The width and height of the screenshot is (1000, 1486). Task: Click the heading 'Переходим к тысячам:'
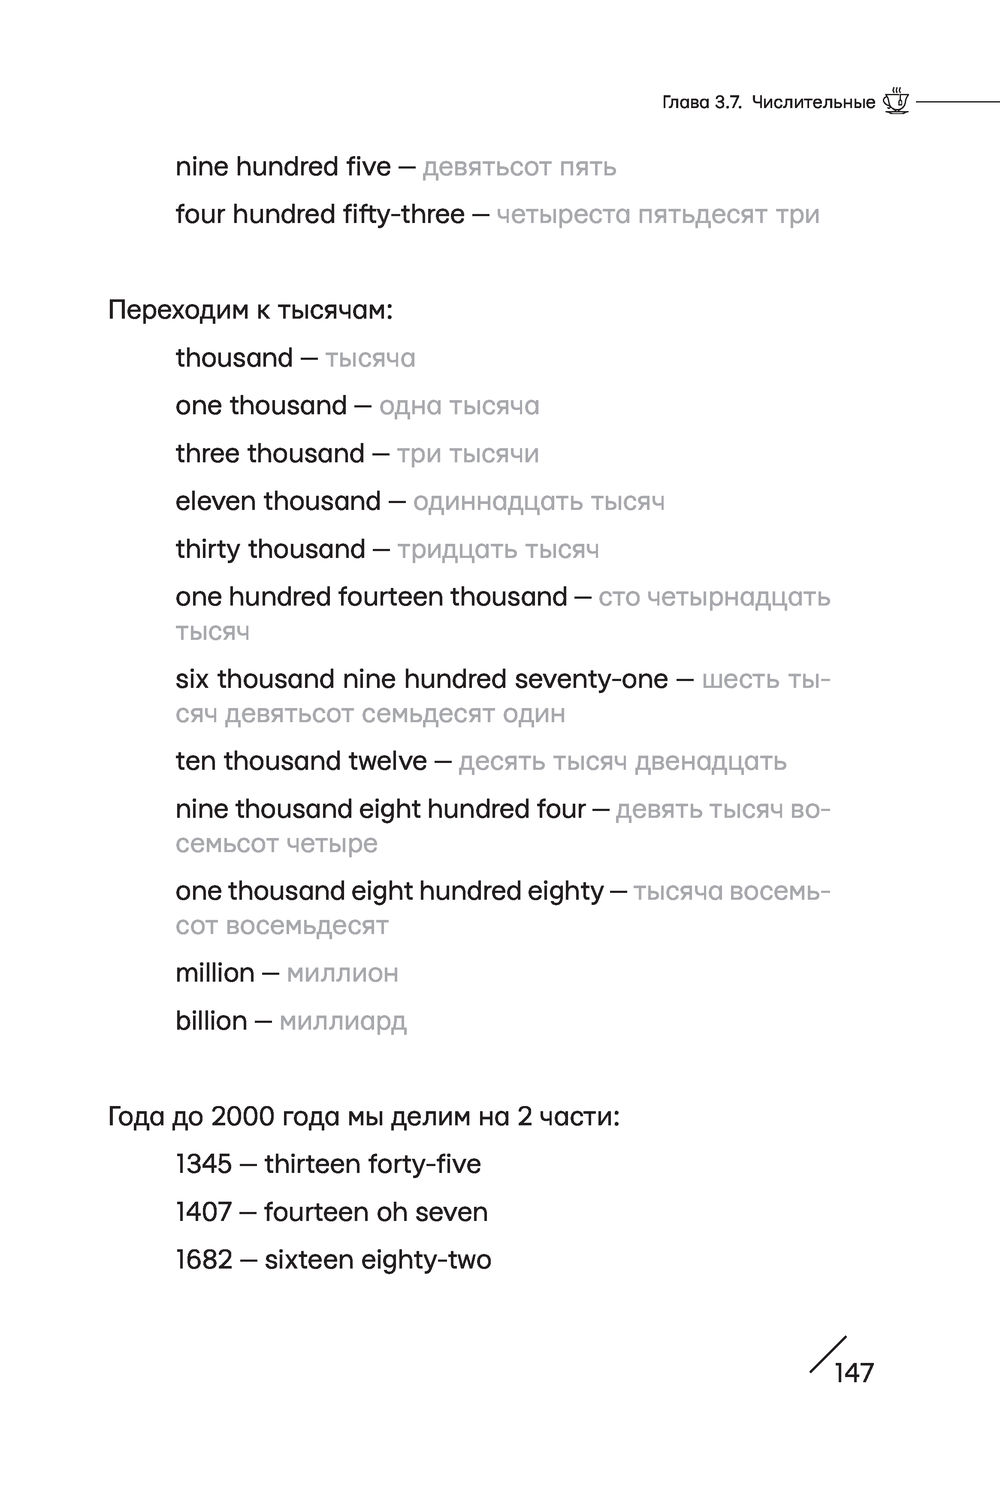coord(250,310)
